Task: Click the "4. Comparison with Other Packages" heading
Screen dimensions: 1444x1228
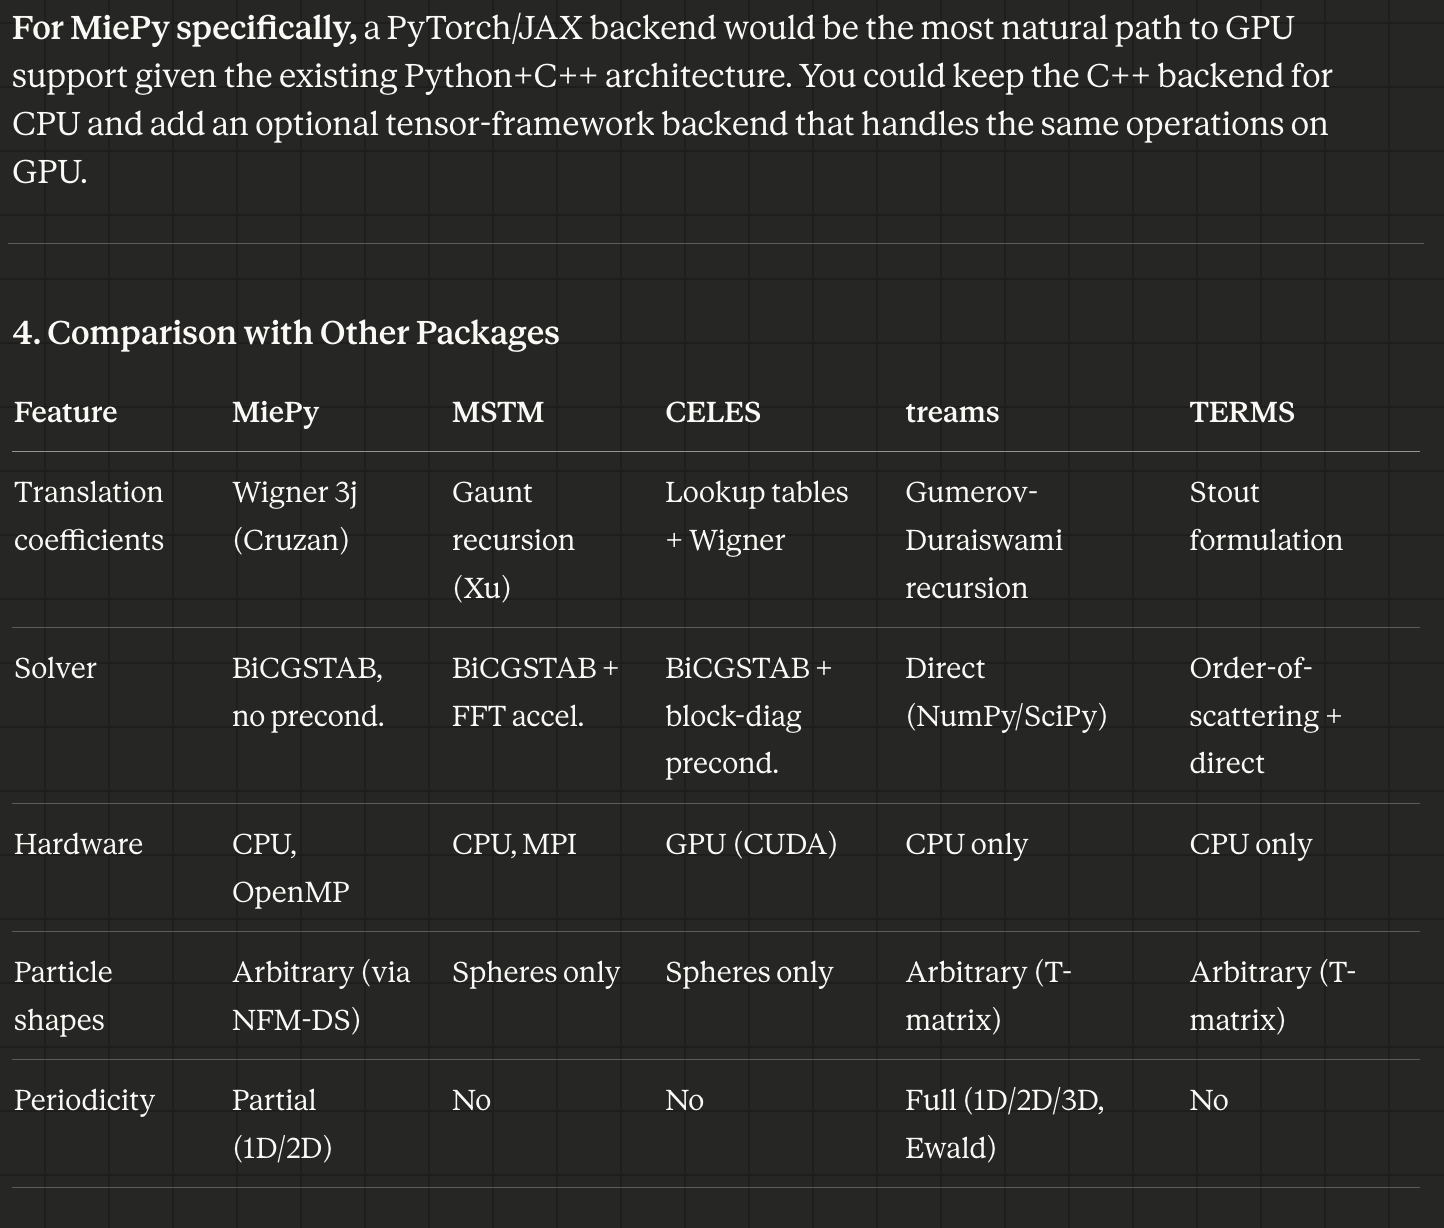Action: point(285,333)
